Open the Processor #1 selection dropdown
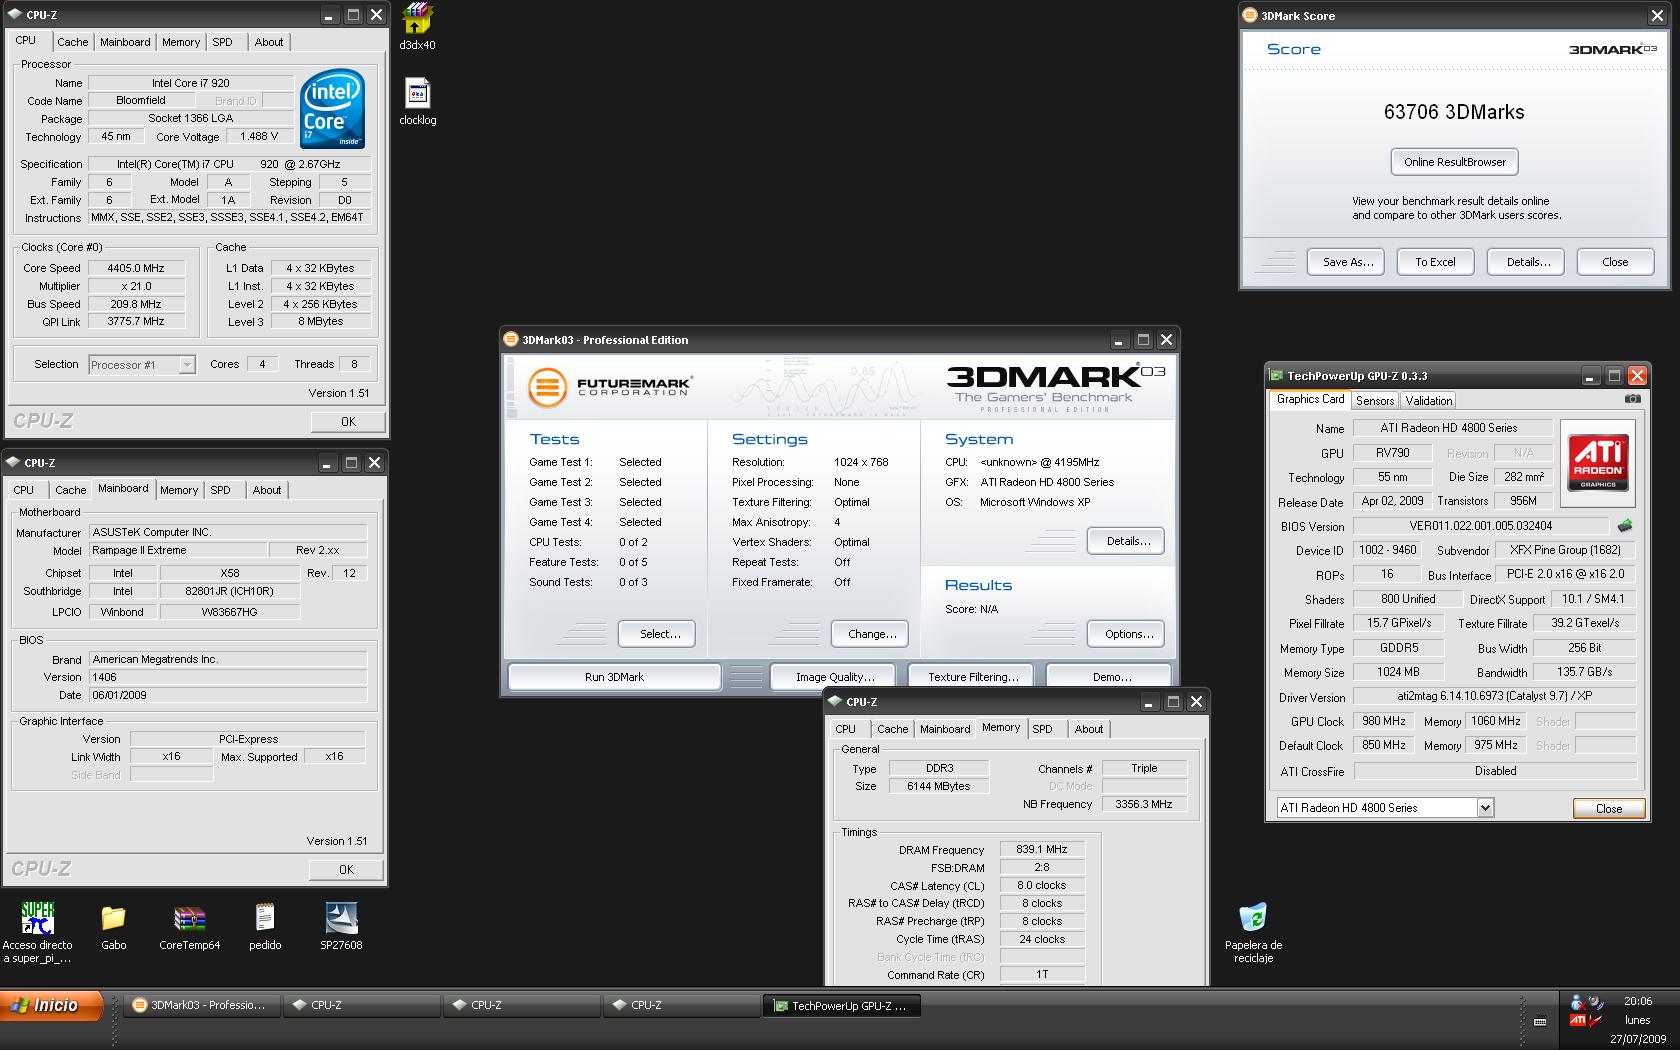Viewport: 1680px width, 1050px height. 142,365
